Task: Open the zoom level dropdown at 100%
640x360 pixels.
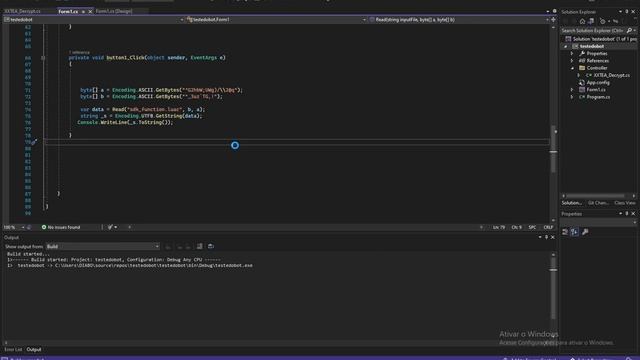Action: pyautogui.click(x=23, y=227)
